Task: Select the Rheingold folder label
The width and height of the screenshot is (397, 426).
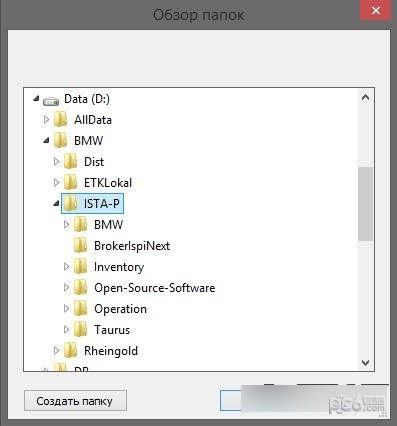Action: 111,351
